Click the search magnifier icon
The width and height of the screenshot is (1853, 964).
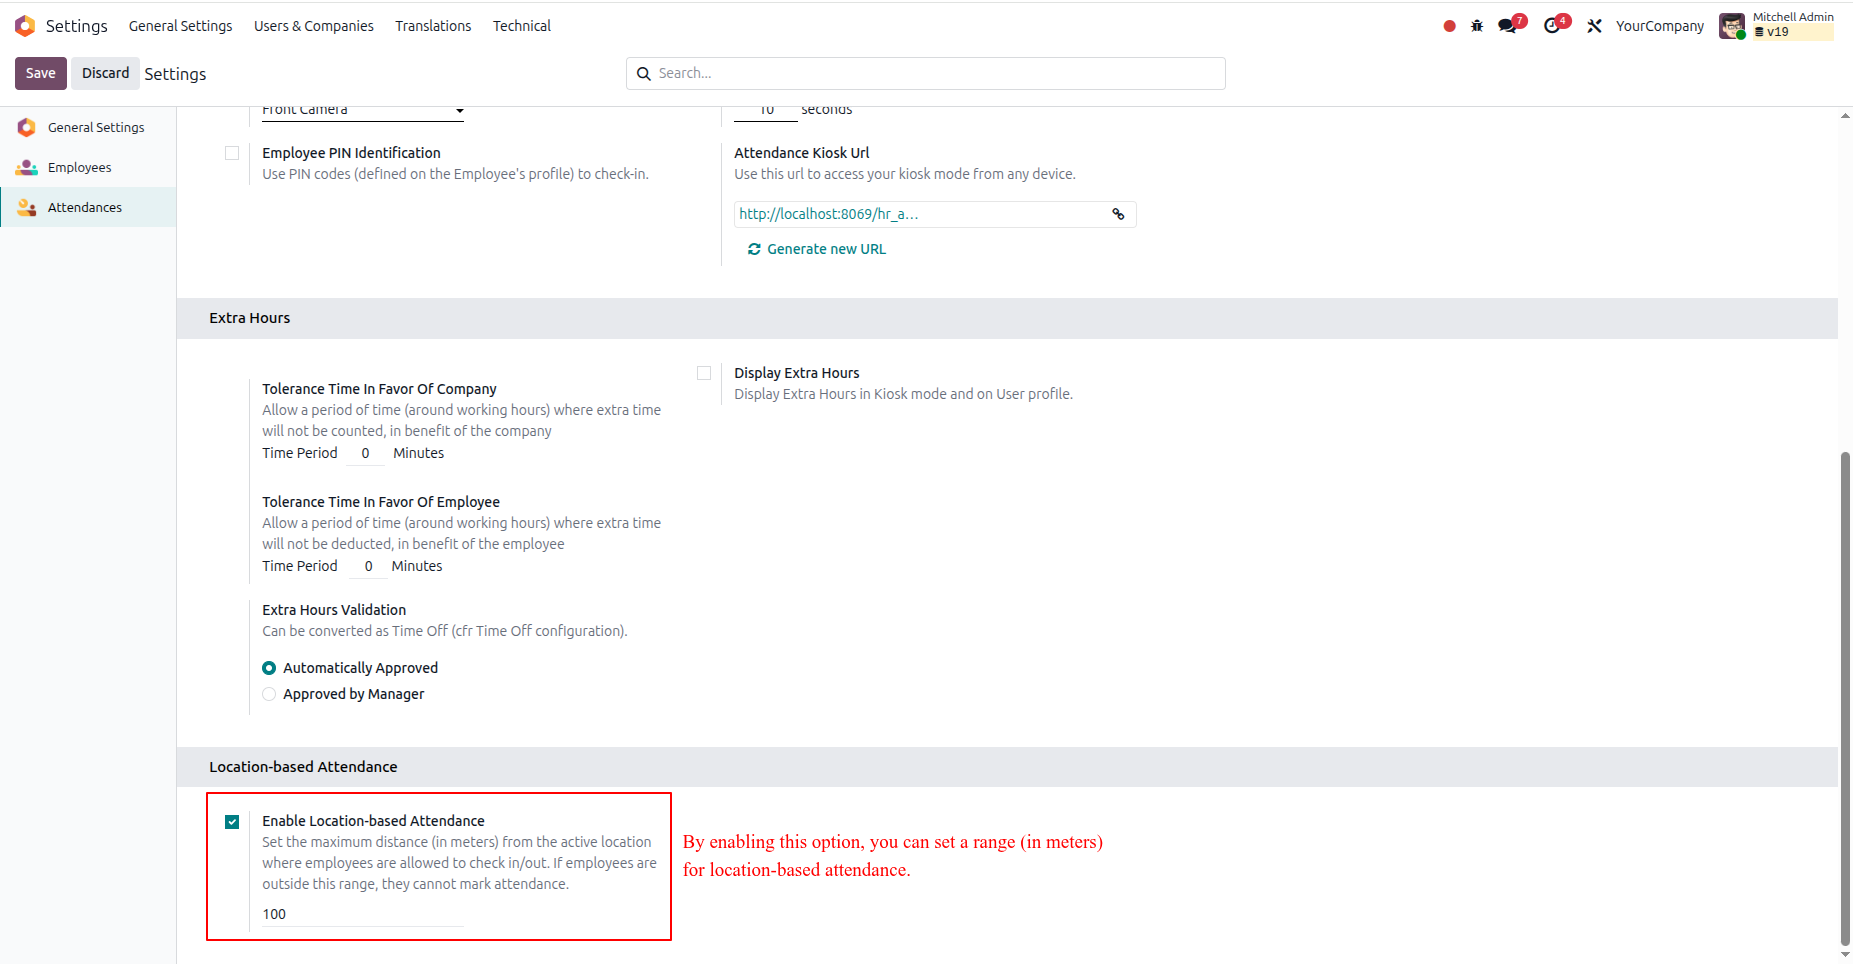click(x=644, y=74)
